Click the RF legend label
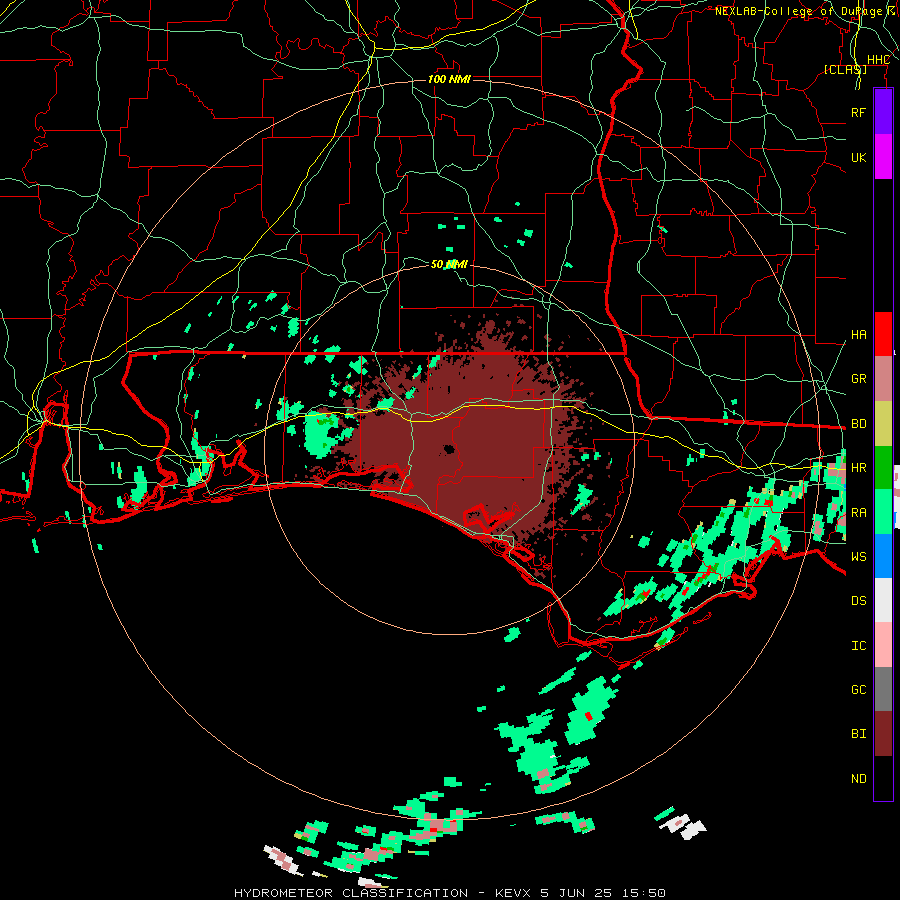 pos(858,112)
